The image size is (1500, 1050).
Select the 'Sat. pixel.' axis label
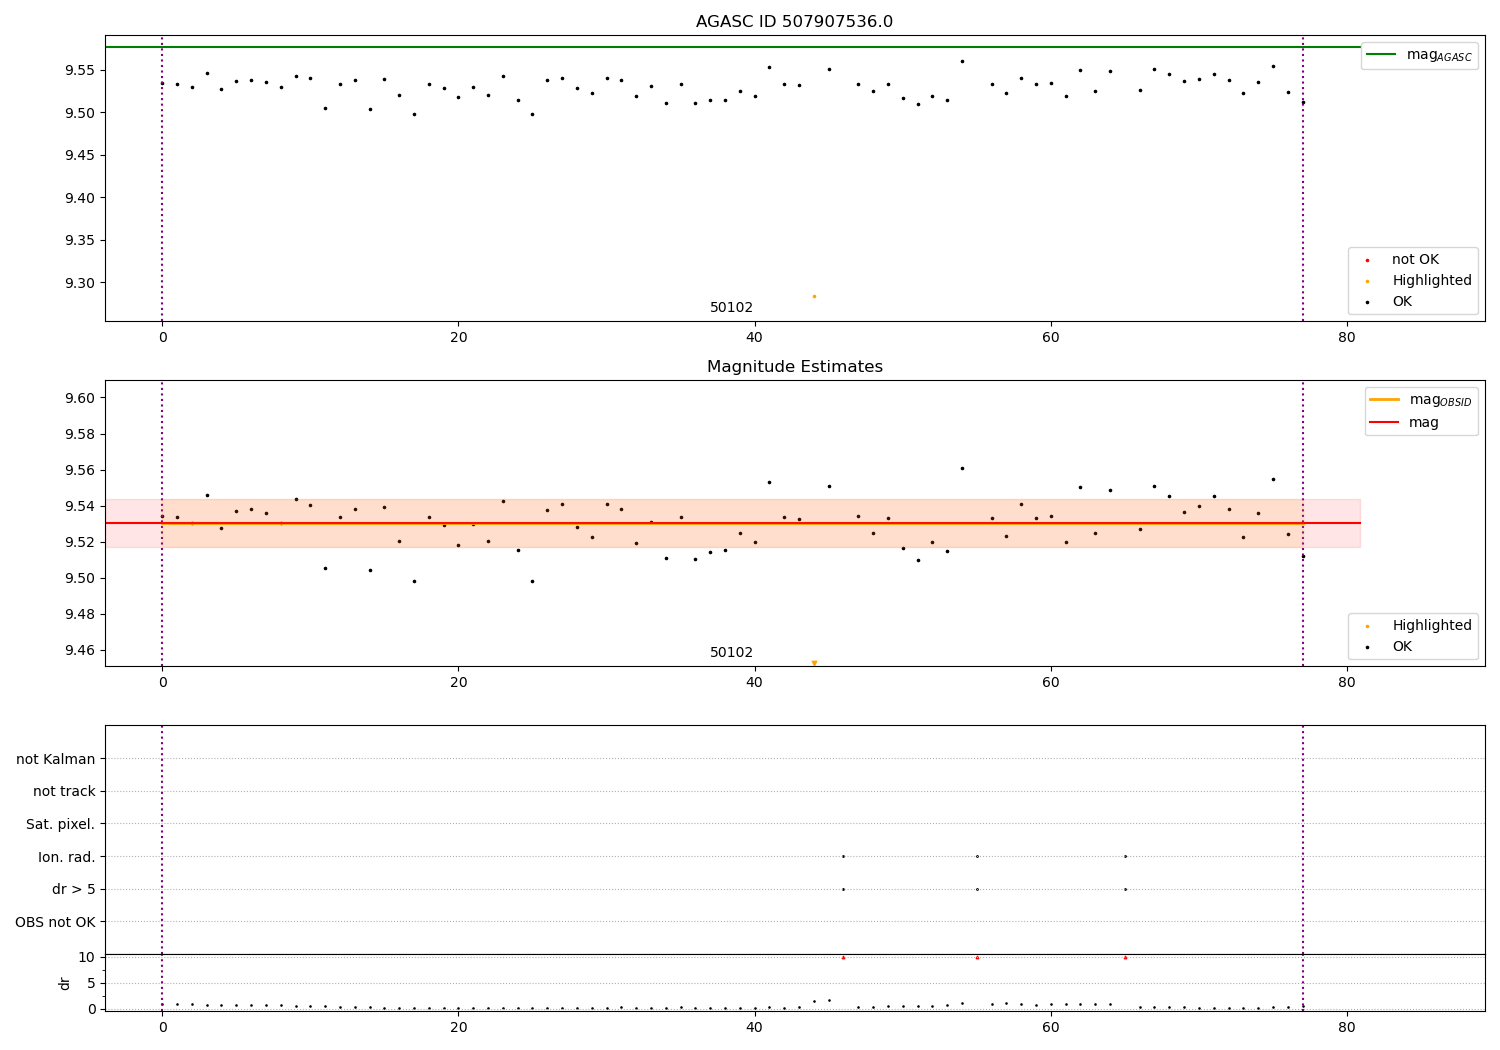click(x=61, y=825)
